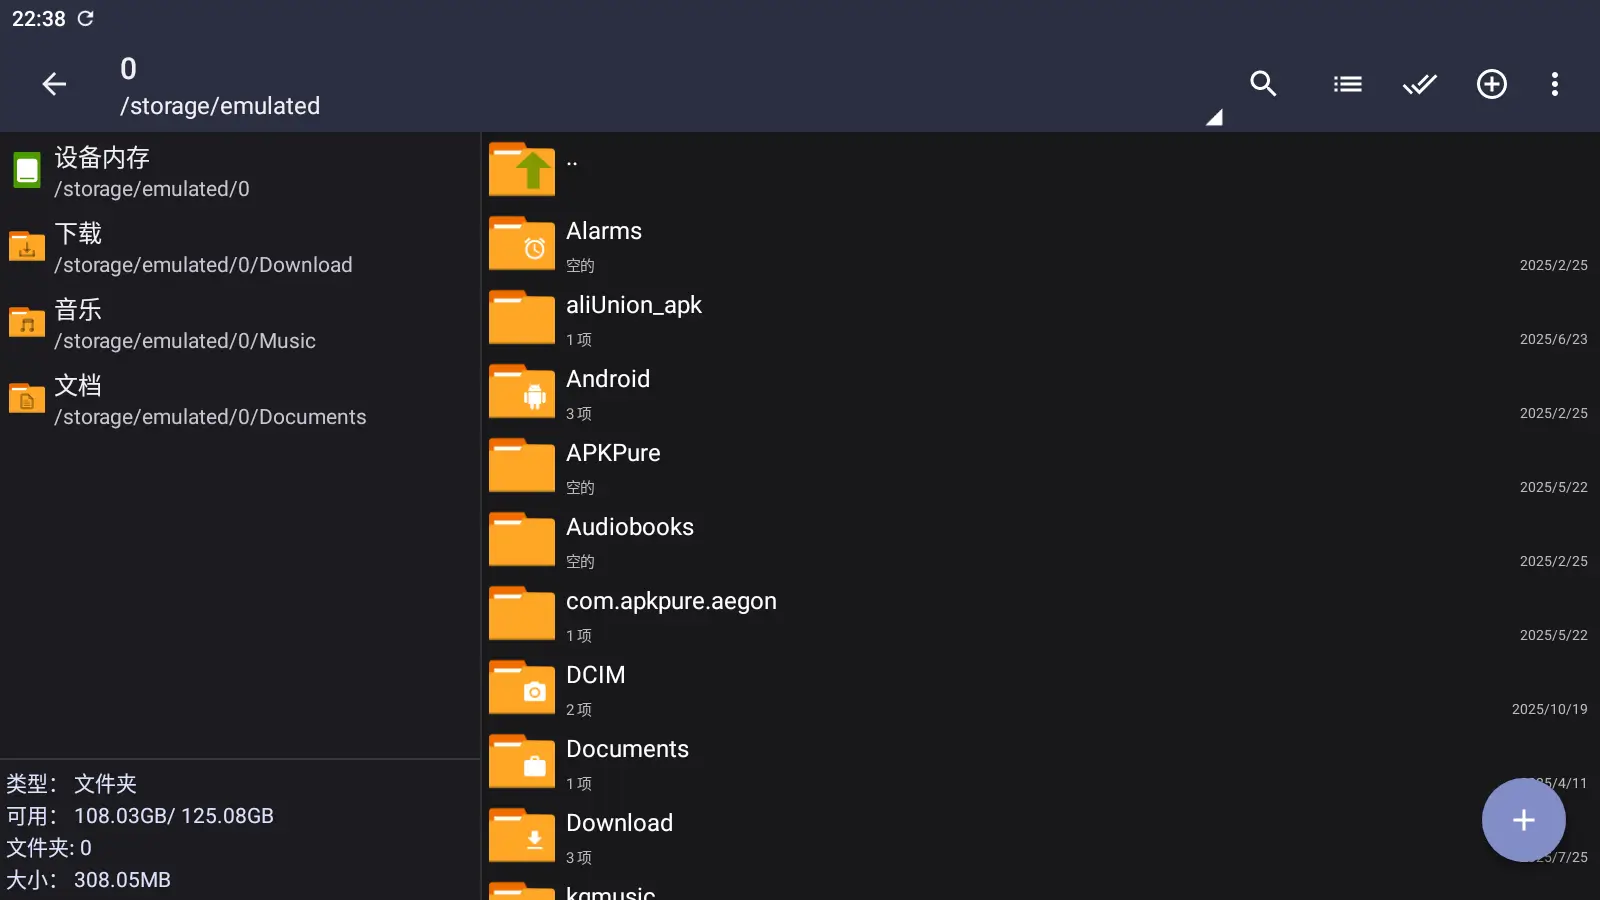Switch the list view mode icon
1600x900 pixels.
[x=1347, y=84]
